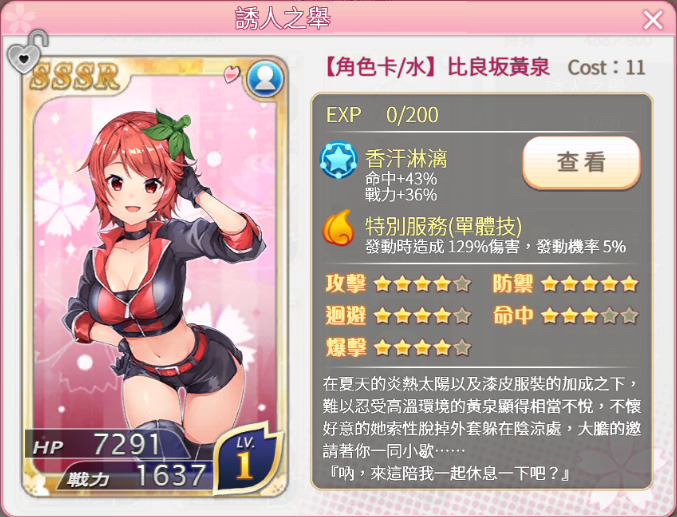Toggle the heart-shaped card lock icon

tap(26, 51)
